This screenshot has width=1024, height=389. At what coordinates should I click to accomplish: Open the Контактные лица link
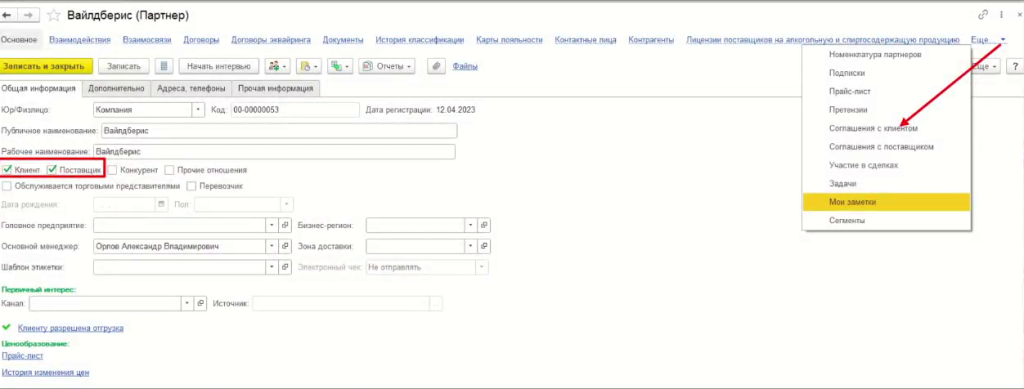(x=585, y=40)
